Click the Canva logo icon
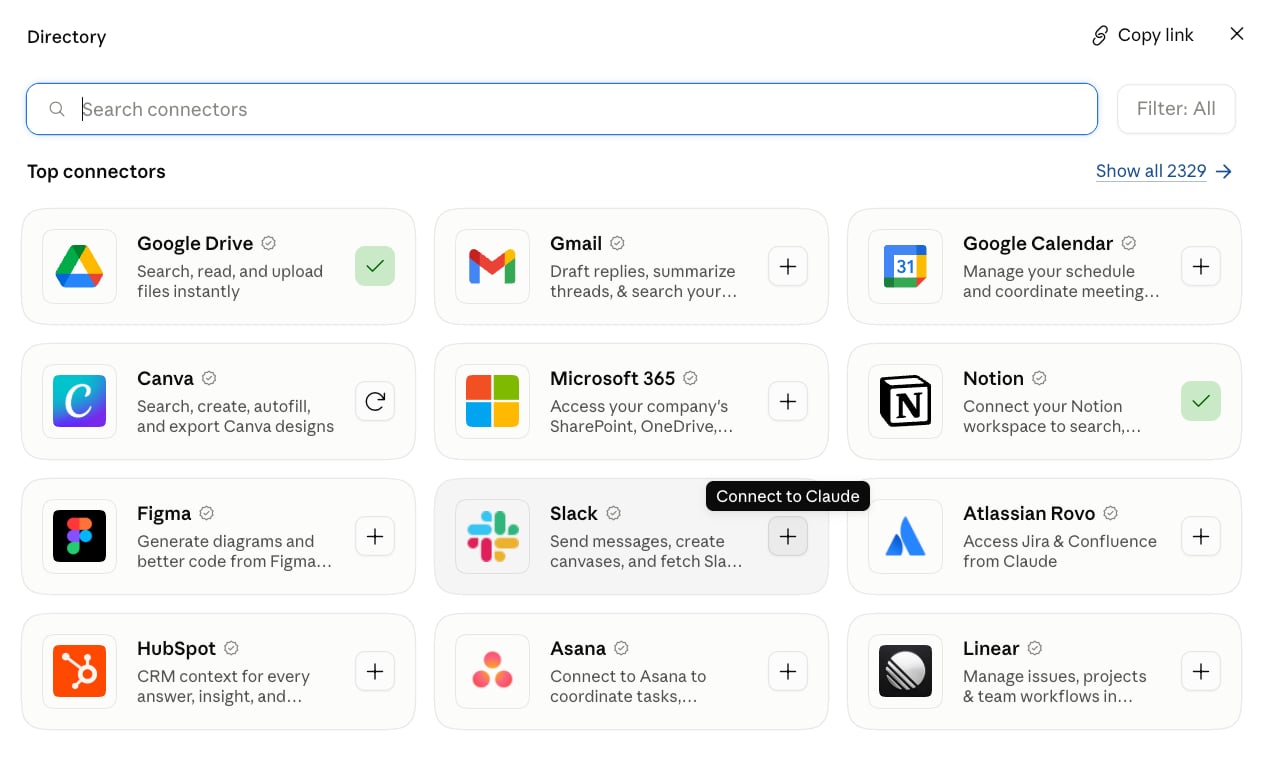This screenshot has height=772, width=1268. coord(79,401)
